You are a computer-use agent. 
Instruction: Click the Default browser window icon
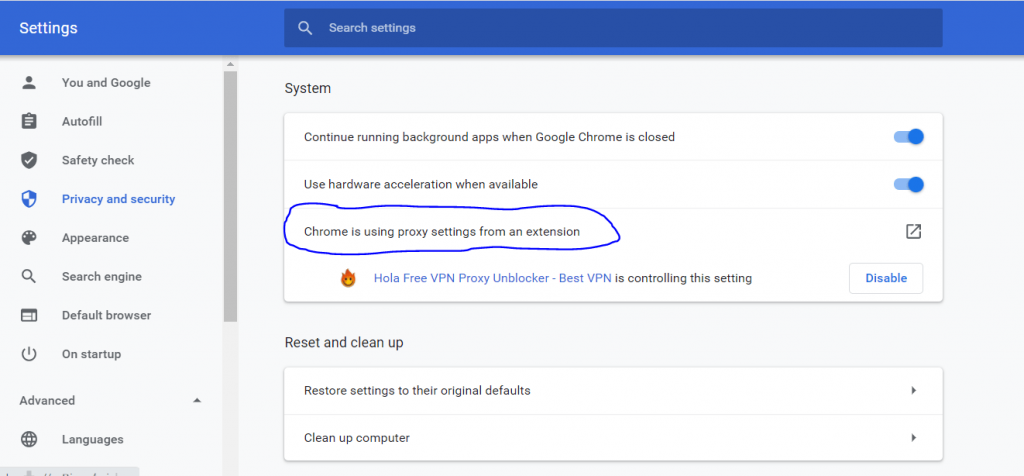point(29,316)
